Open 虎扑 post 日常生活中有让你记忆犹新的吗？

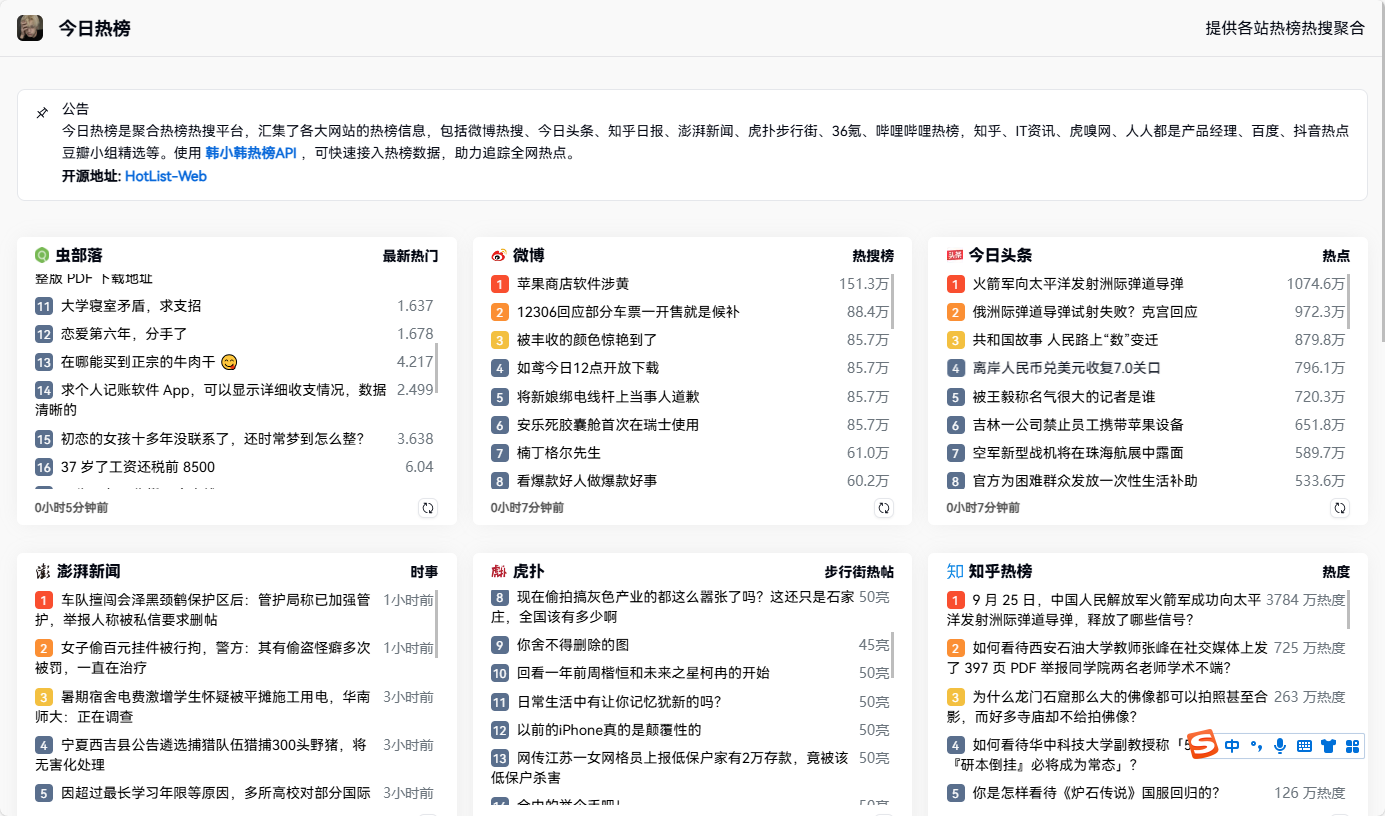click(x=619, y=702)
